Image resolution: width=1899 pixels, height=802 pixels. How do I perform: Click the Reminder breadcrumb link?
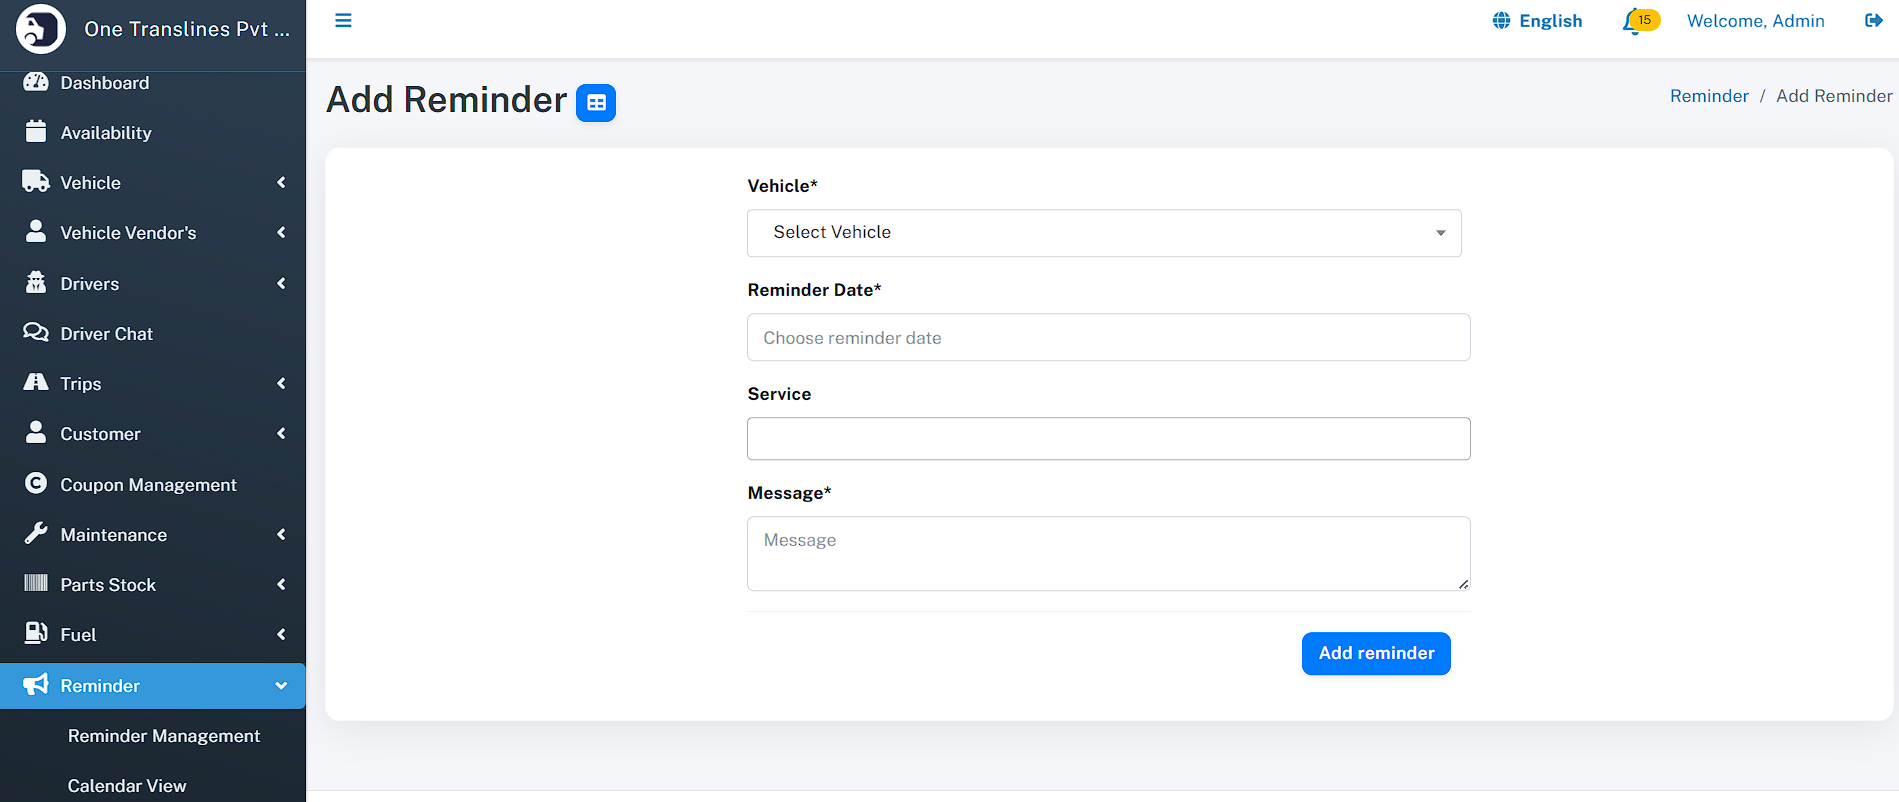click(1708, 96)
